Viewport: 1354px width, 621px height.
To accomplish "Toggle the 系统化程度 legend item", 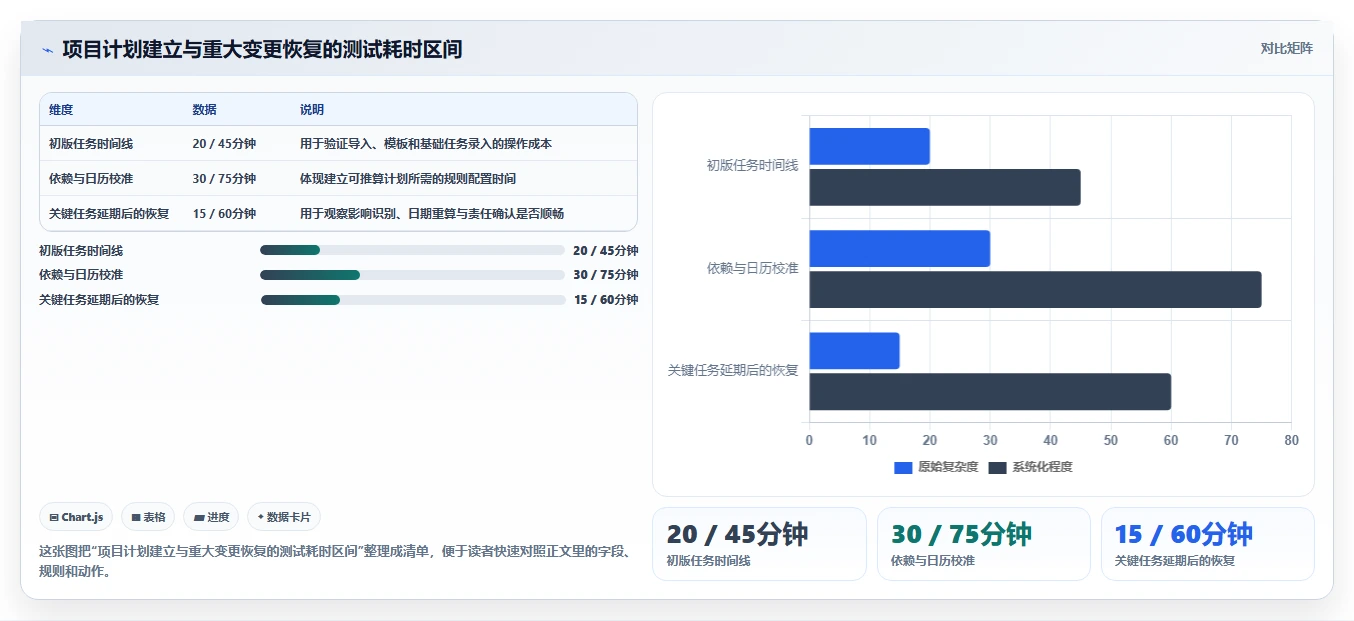I will coord(1030,467).
